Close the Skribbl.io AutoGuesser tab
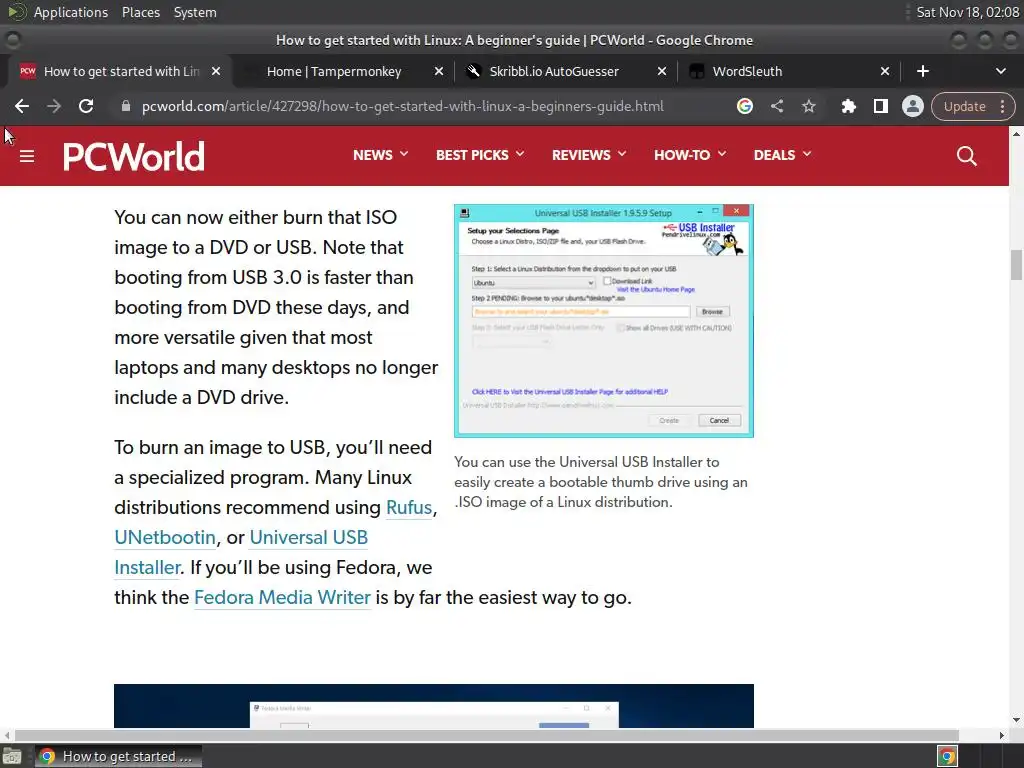The width and height of the screenshot is (1024, 768). click(x=662, y=71)
